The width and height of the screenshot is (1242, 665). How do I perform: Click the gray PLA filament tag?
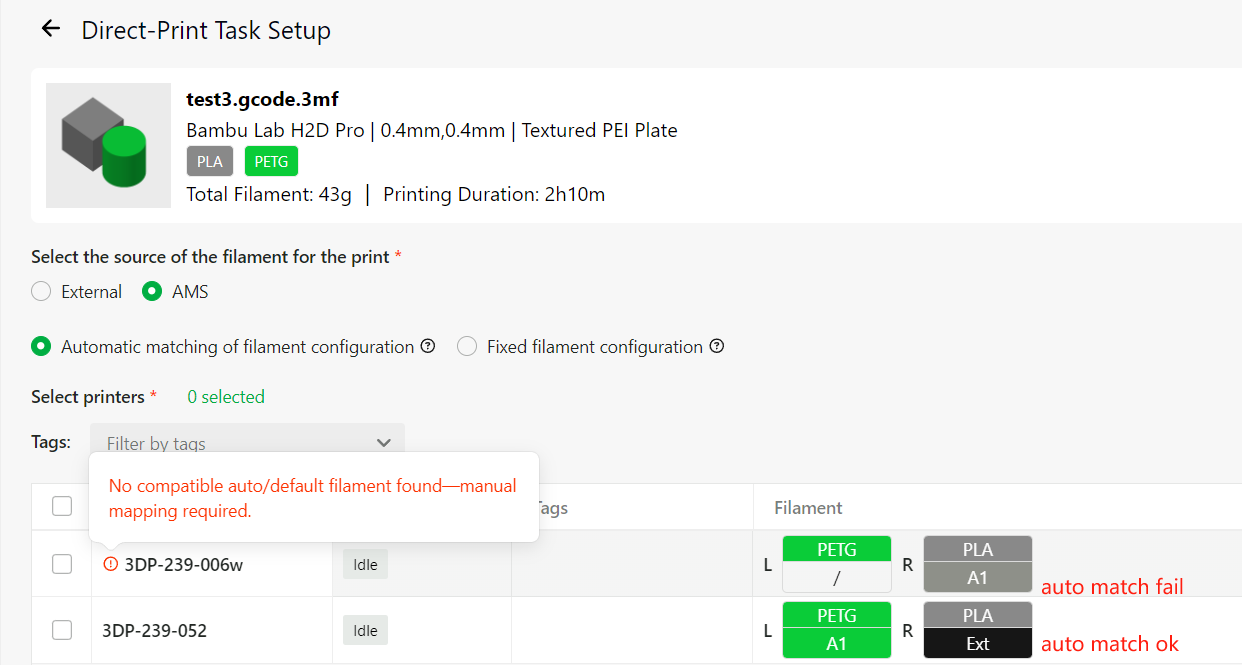210,161
